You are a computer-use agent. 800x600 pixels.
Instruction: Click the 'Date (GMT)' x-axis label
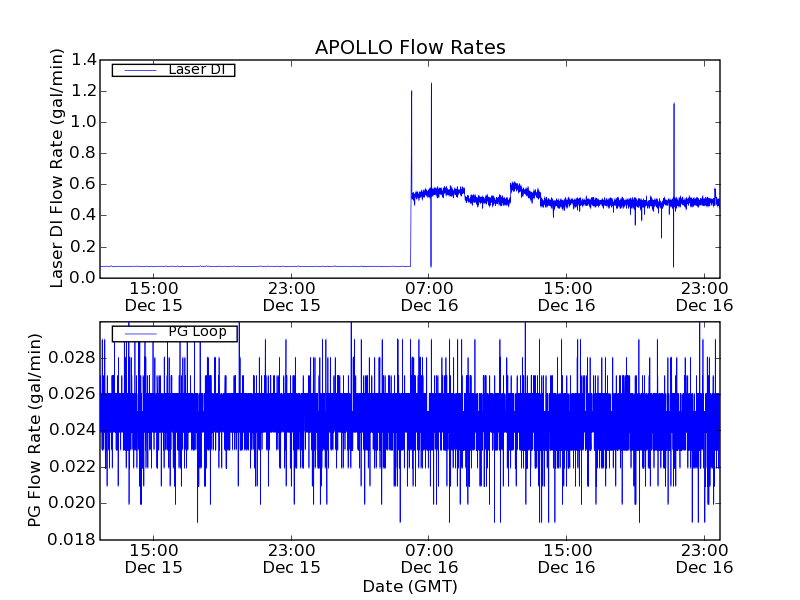pos(410,586)
